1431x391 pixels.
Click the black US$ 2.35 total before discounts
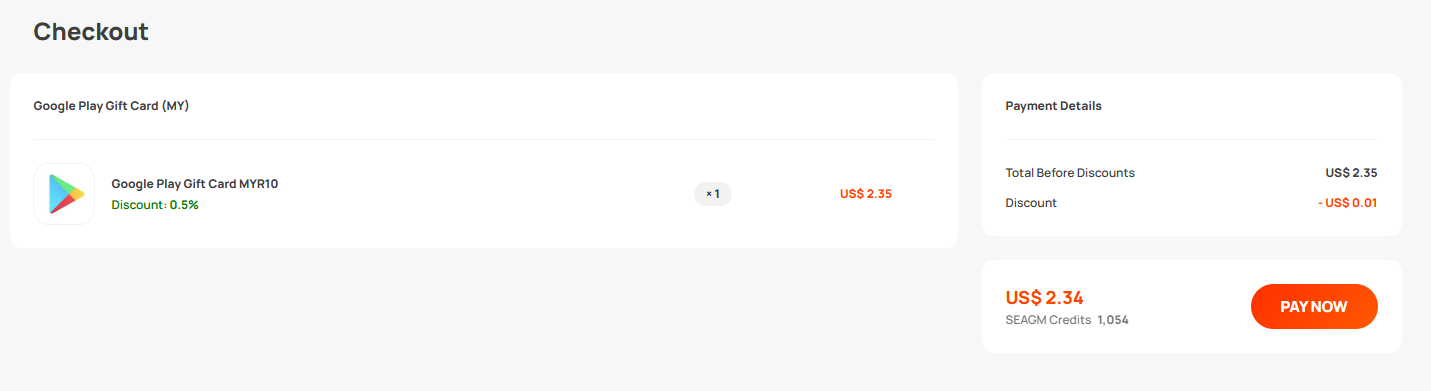[1351, 173]
